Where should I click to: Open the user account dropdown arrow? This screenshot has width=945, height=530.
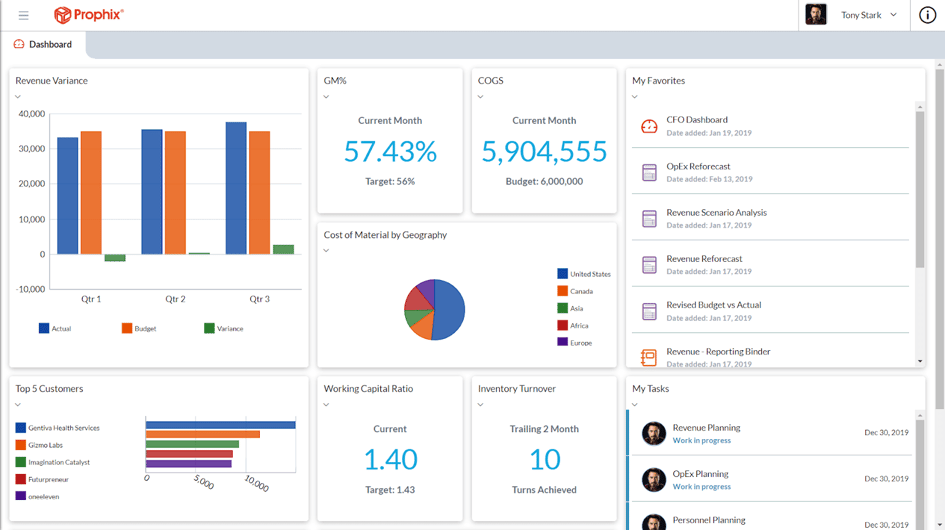(x=893, y=15)
